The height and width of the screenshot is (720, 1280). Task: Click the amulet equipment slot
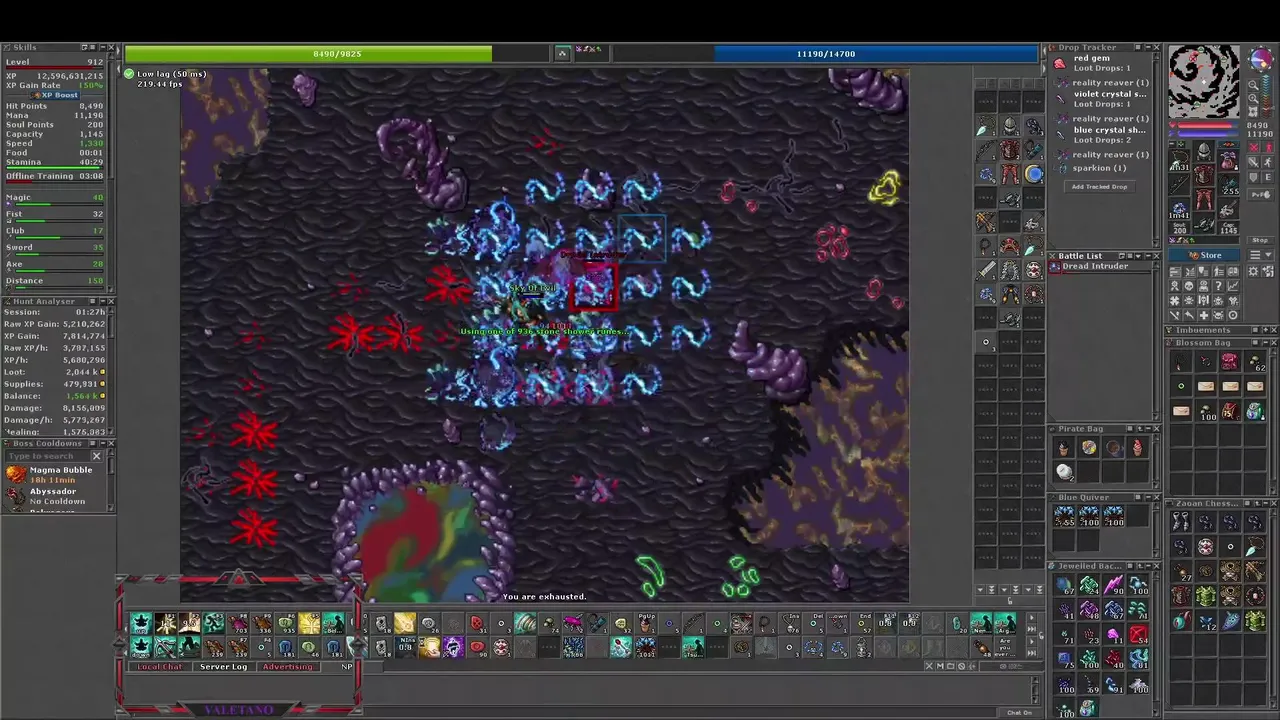[x=1179, y=159]
